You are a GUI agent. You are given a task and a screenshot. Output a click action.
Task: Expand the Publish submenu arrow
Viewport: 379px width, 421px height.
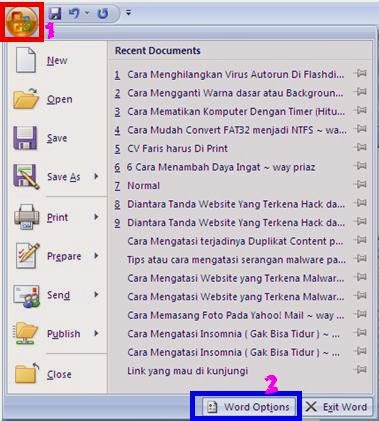(x=96, y=333)
